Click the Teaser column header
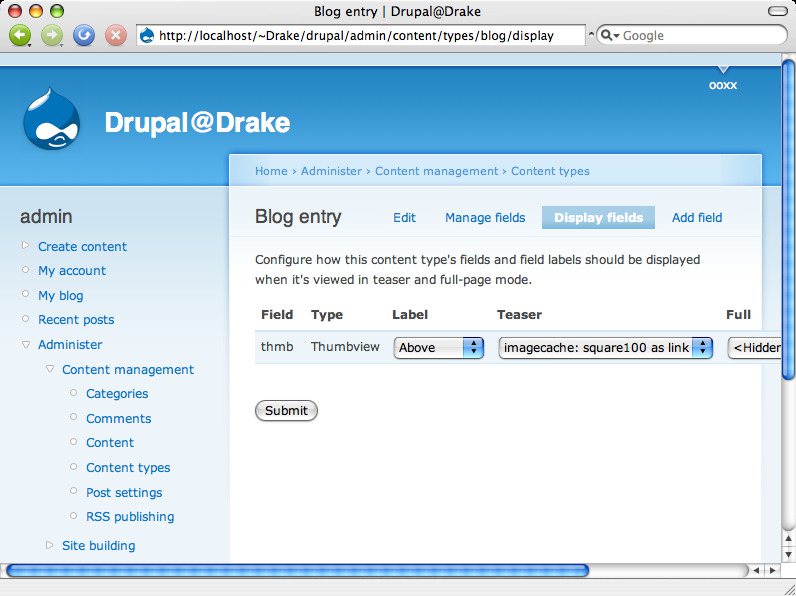796x596 pixels. [519, 315]
